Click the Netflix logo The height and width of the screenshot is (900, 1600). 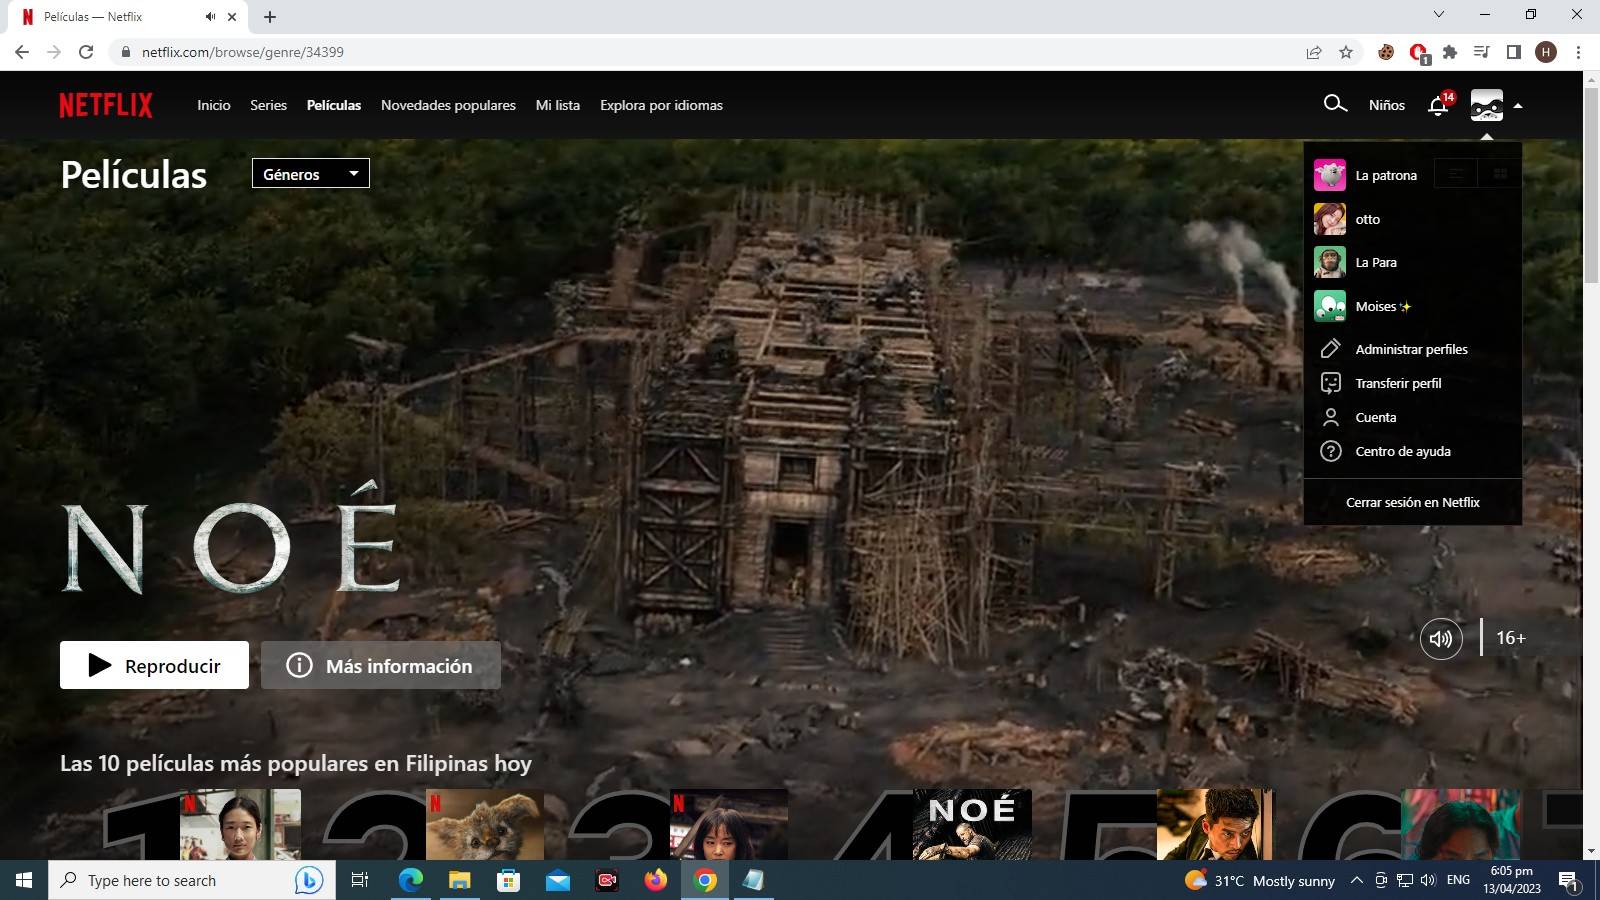pyautogui.click(x=106, y=105)
